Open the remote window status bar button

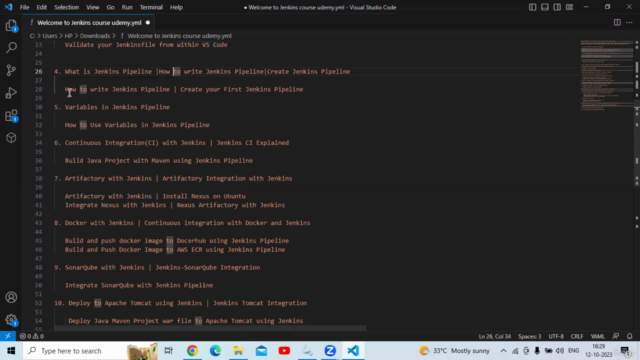[8, 336]
